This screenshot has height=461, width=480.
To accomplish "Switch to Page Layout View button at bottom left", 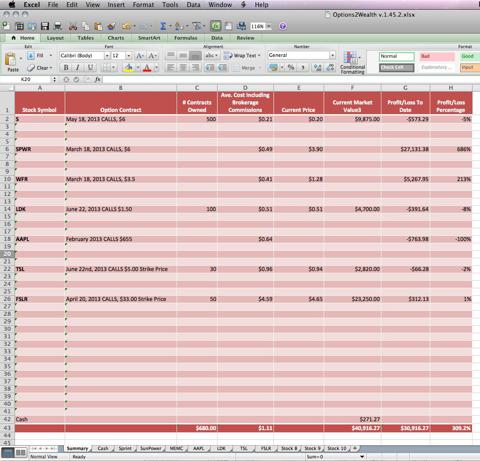I will coord(21,452).
